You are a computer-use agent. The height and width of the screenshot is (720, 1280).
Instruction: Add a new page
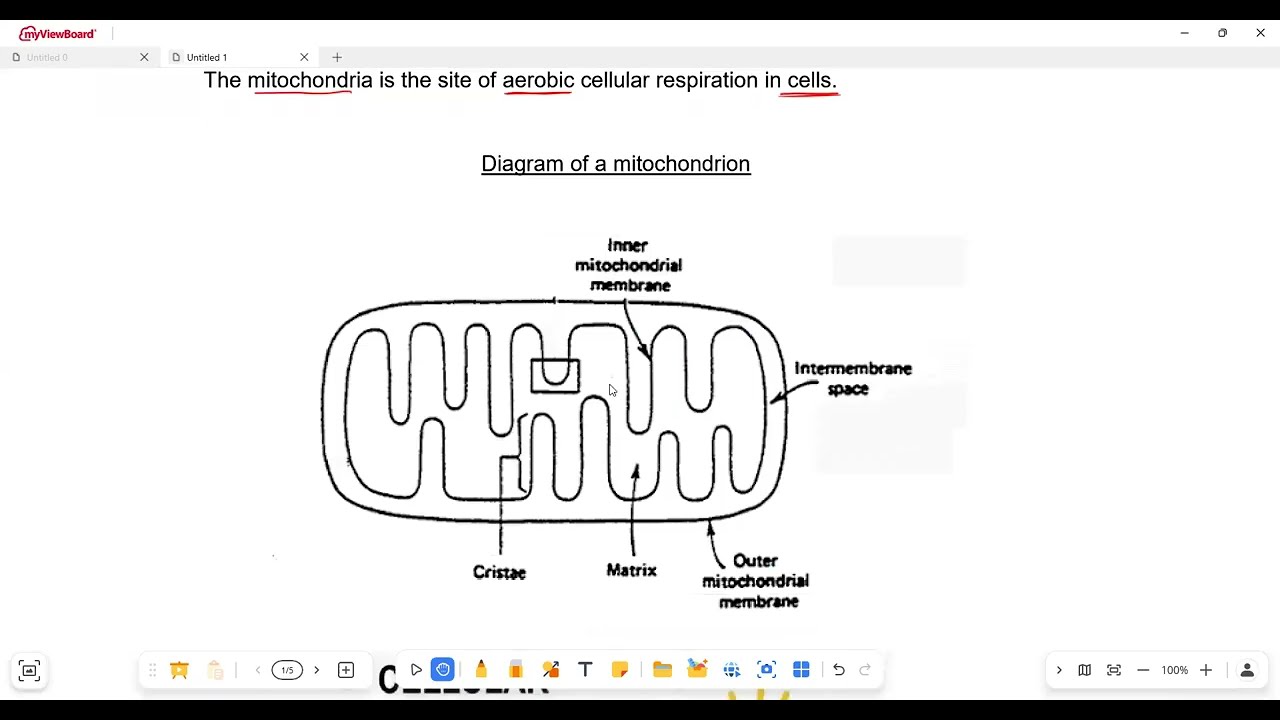pos(346,670)
